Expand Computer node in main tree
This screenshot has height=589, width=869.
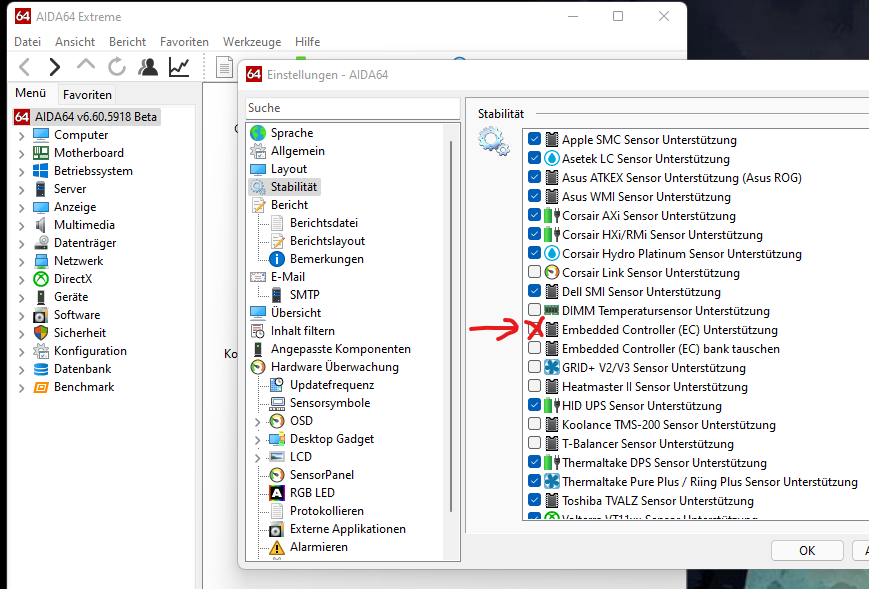22,136
